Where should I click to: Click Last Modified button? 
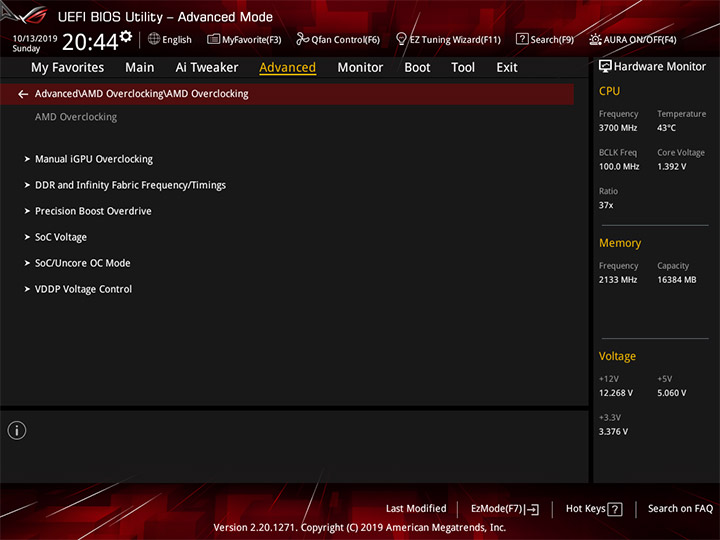point(416,509)
